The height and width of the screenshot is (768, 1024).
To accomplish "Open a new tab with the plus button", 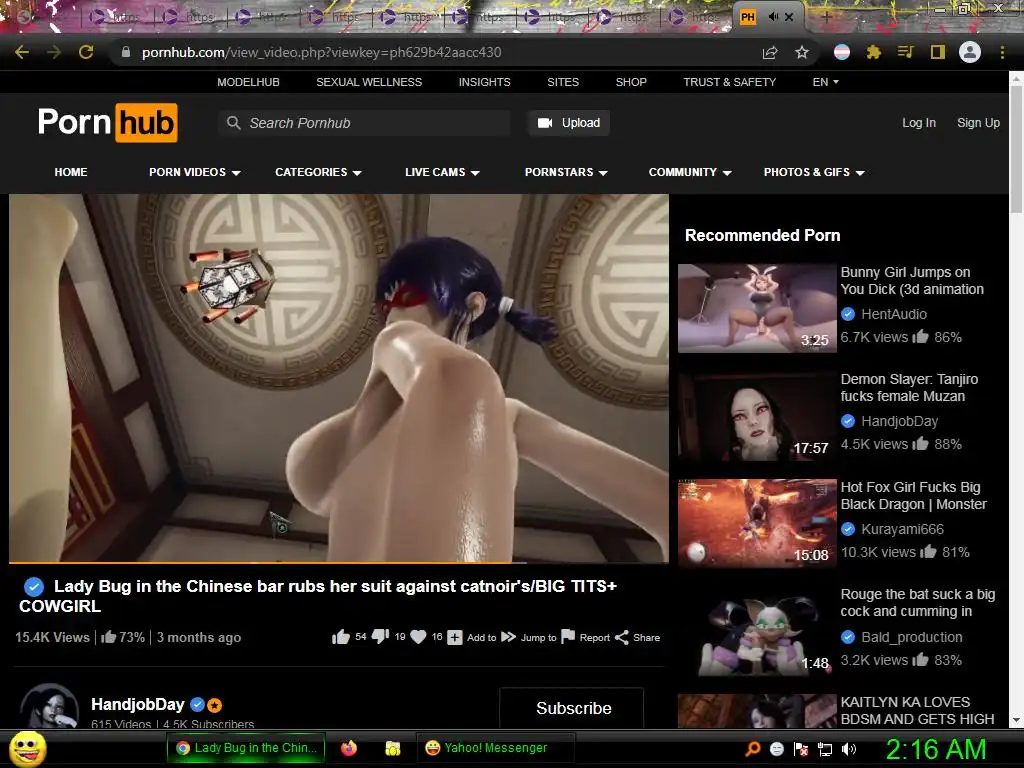I will point(826,17).
